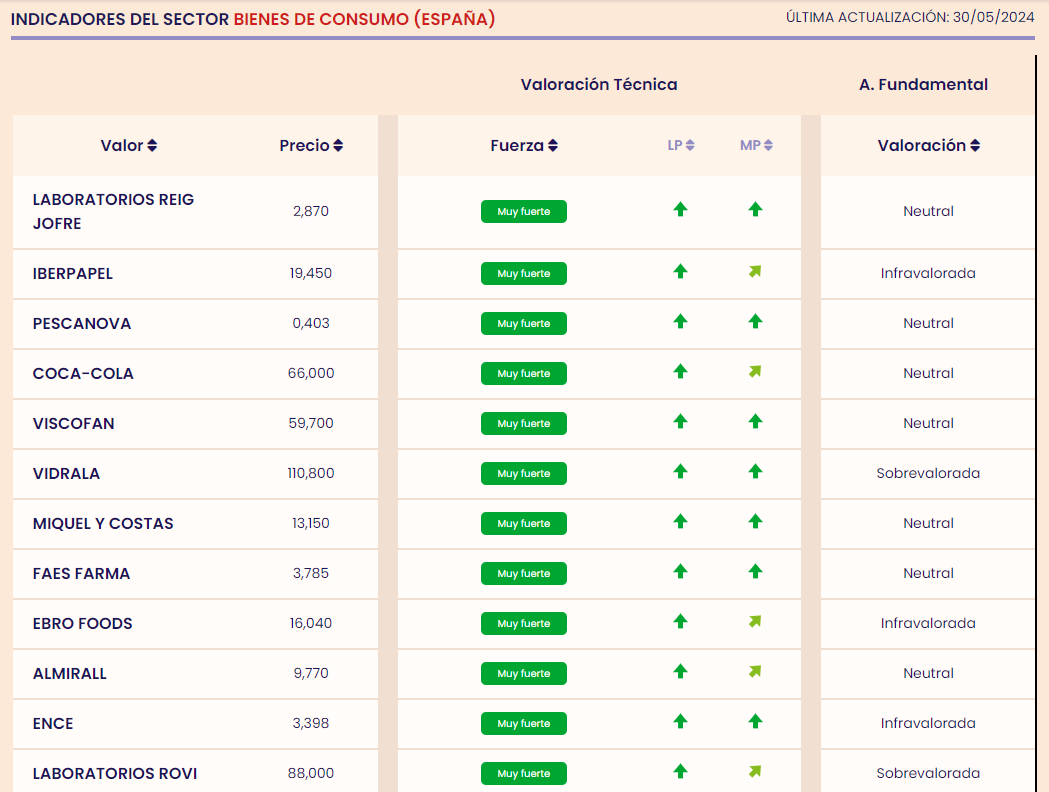
Task: Sort by Valoración column header
Action: 928,146
